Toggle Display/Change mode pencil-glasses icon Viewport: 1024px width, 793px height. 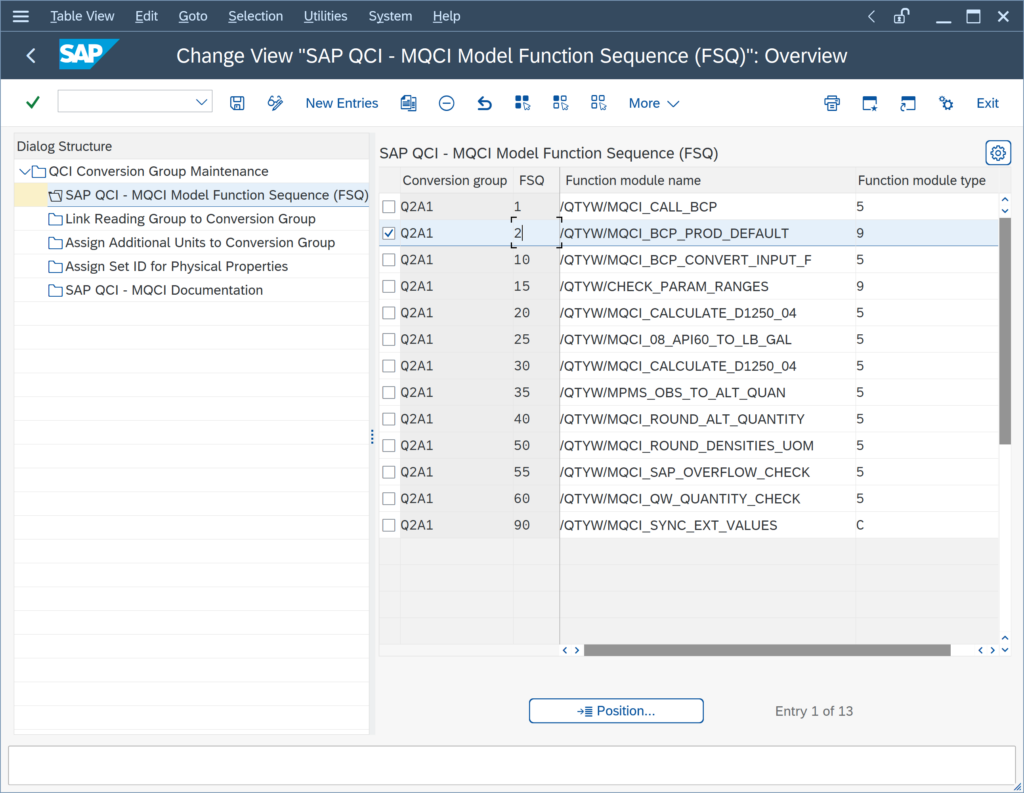tap(276, 103)
